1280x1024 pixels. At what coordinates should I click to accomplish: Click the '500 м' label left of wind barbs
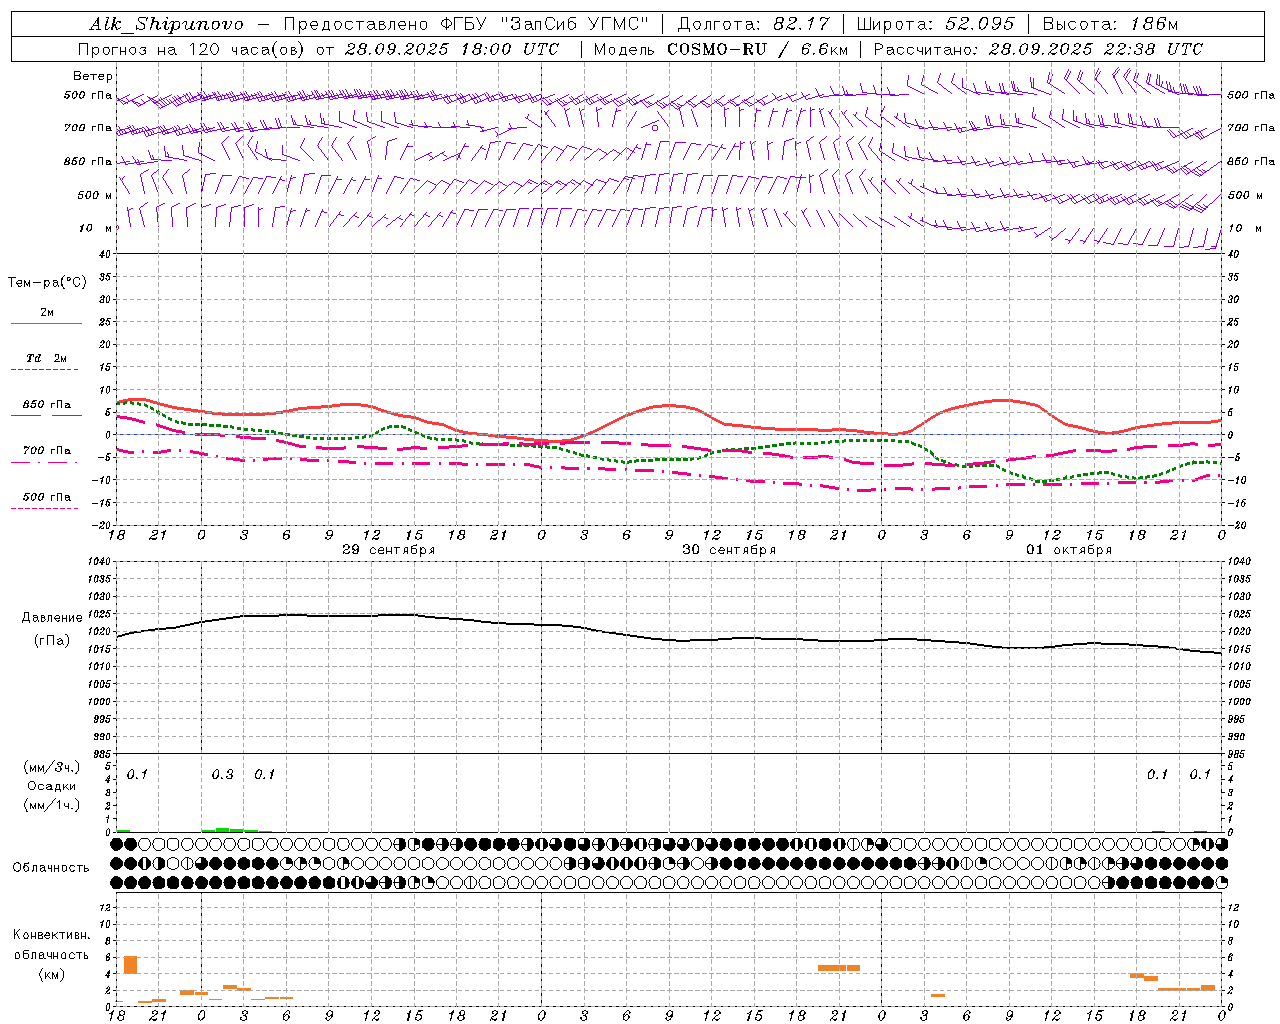(x=95, y=195)
